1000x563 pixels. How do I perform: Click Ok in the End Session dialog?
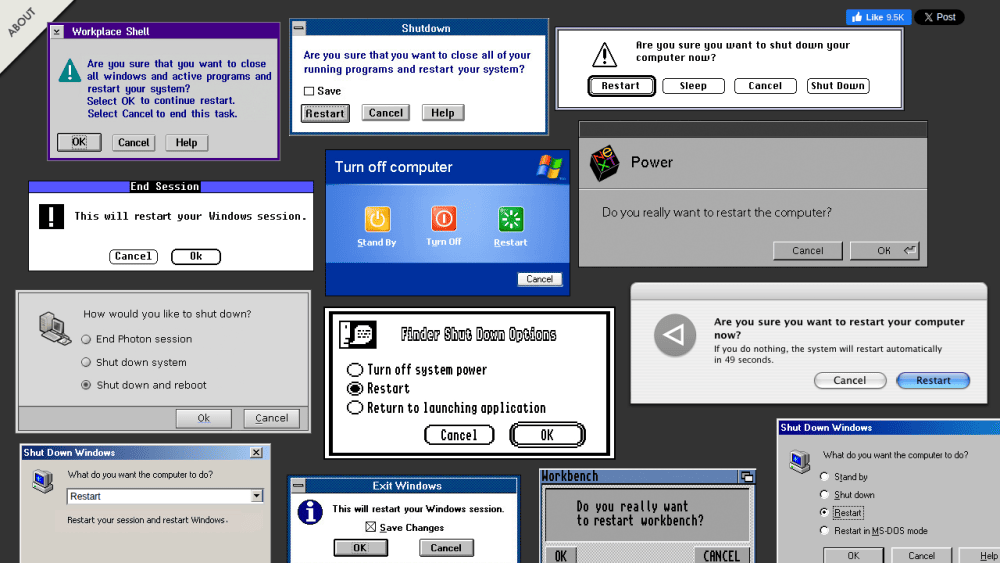click(196, 256)
